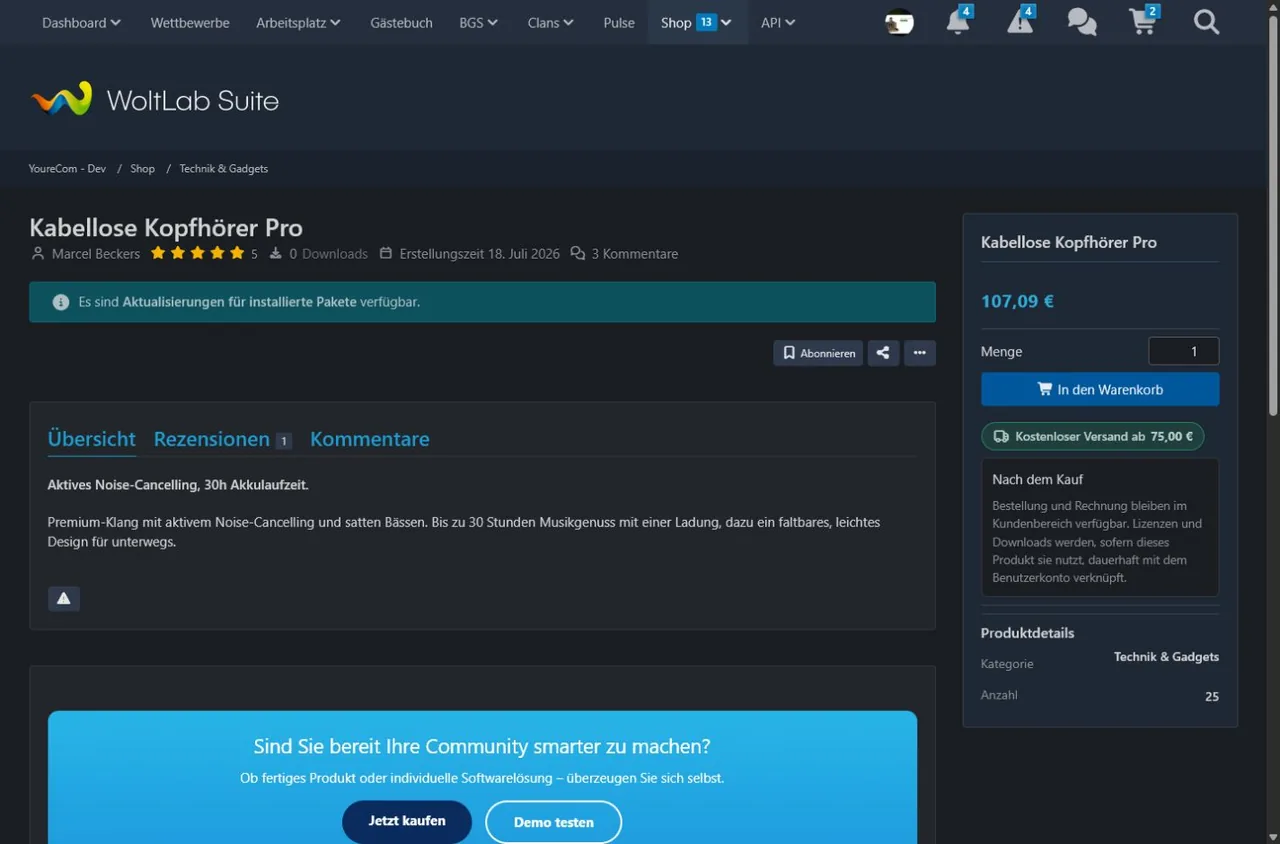Click the share icon button
Image resolution: width=1280 pixels, height=844 pixels.
[x=883, y=353]
